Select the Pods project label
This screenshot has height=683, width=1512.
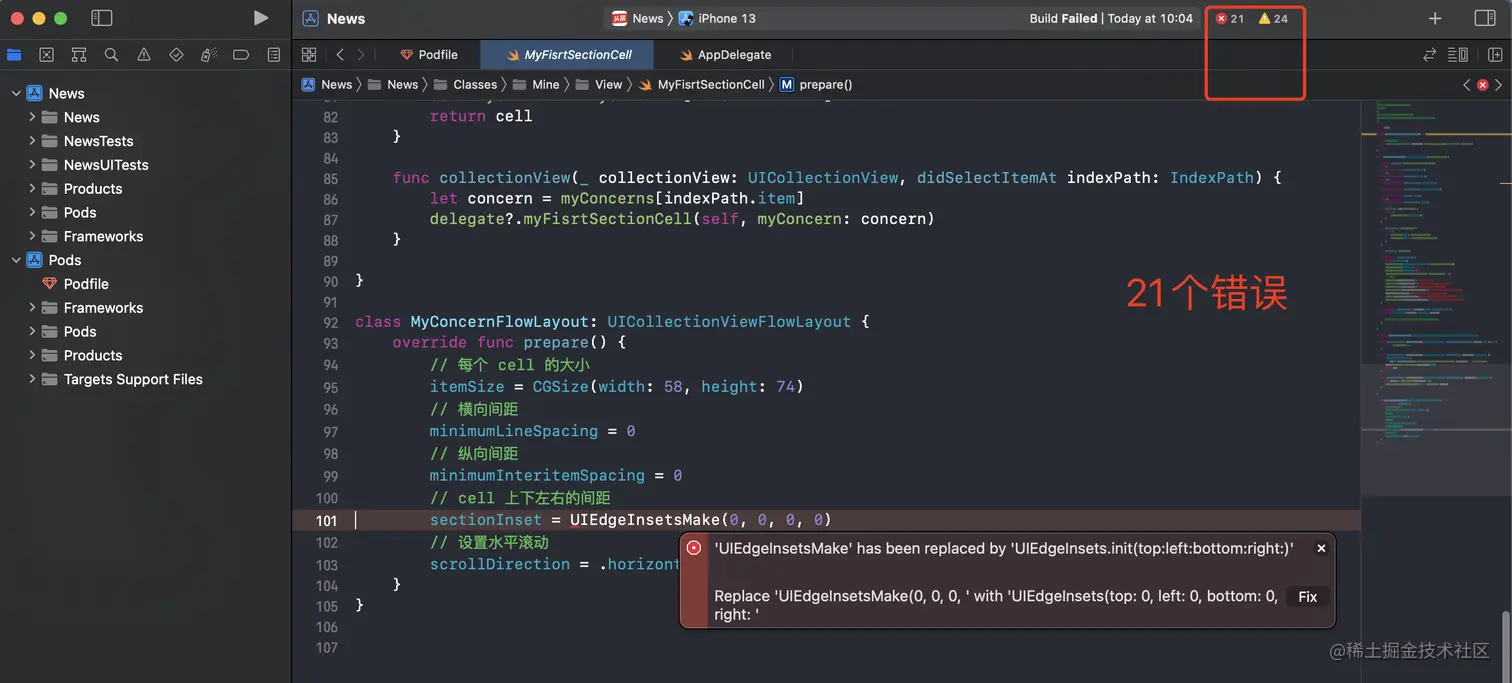click(65, 260)
